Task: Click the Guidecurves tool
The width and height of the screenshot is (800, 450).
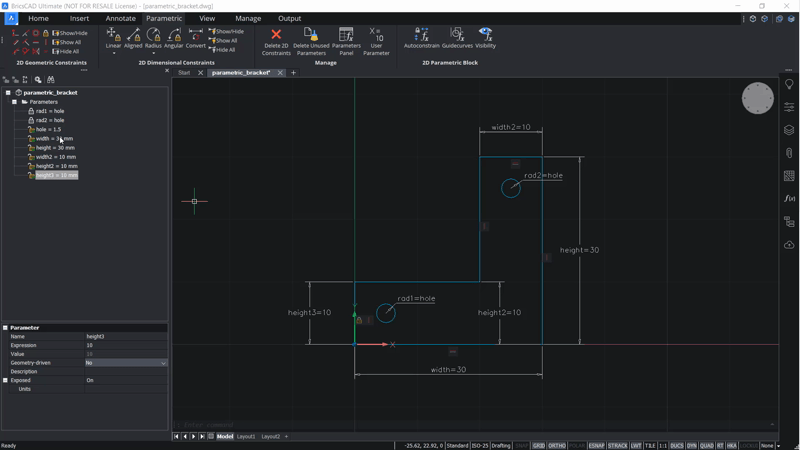Action: point(457,38)
